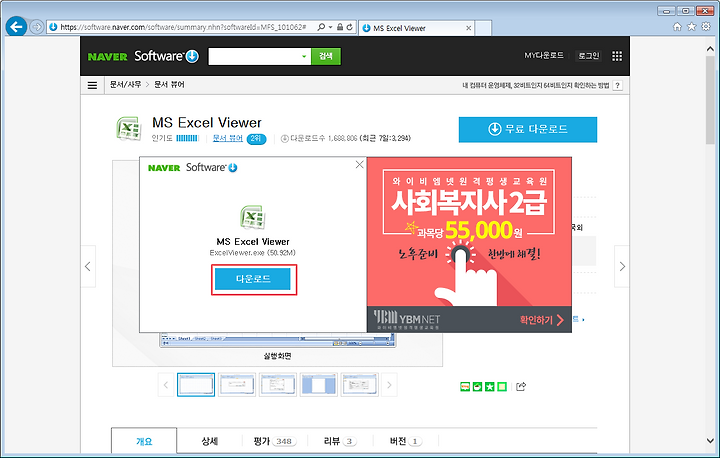The height and width of the screenshot is (458, 720).
Task: Open browser tools gear icon
Action: [x=706, y=27]
